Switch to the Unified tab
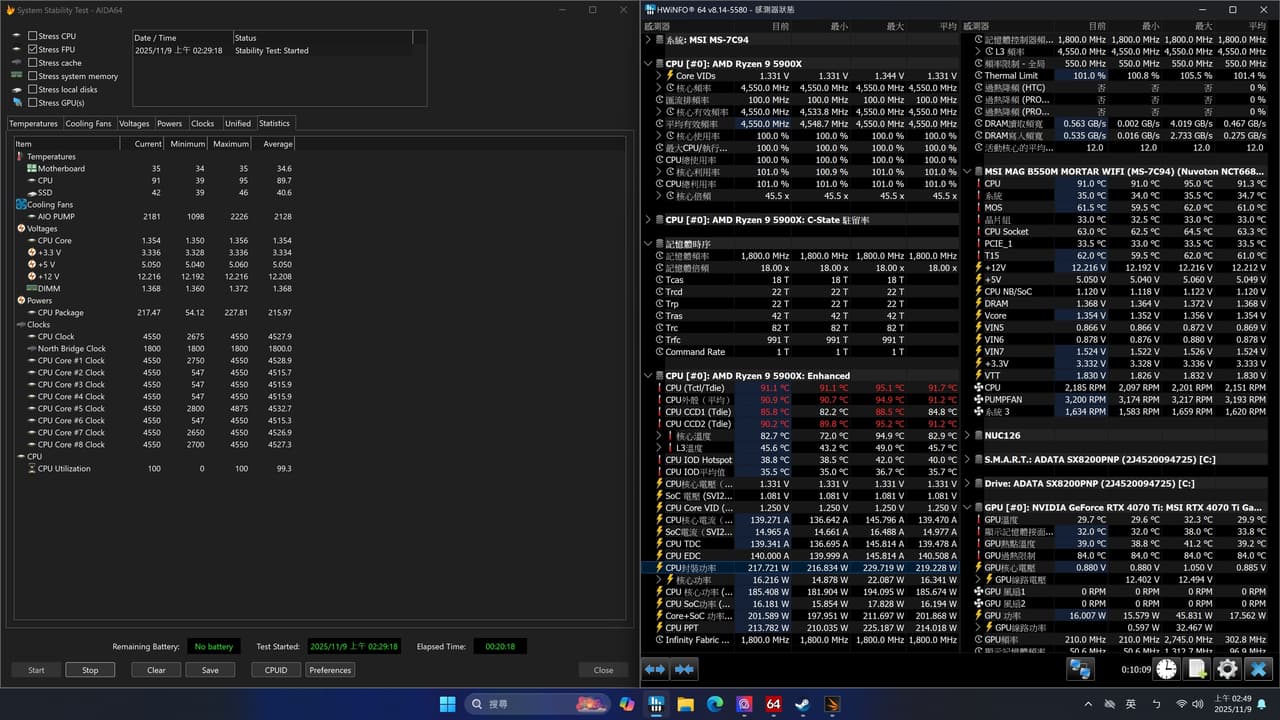Image resolution: width=1280 pixels, height=720 pixels. (238, 124)
